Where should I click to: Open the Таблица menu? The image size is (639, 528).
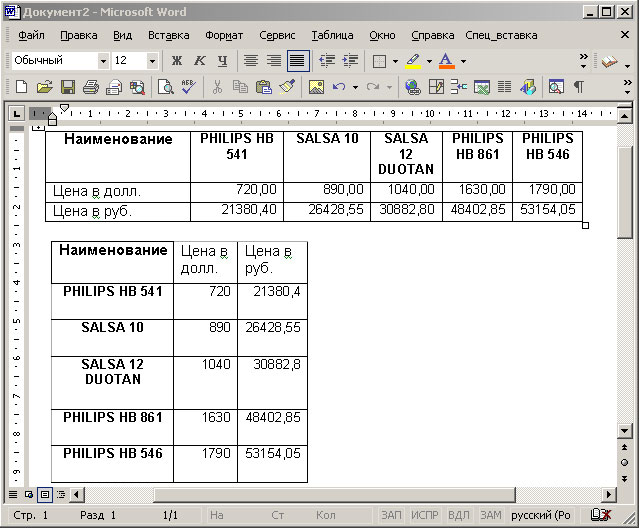[x=332, y=35]
